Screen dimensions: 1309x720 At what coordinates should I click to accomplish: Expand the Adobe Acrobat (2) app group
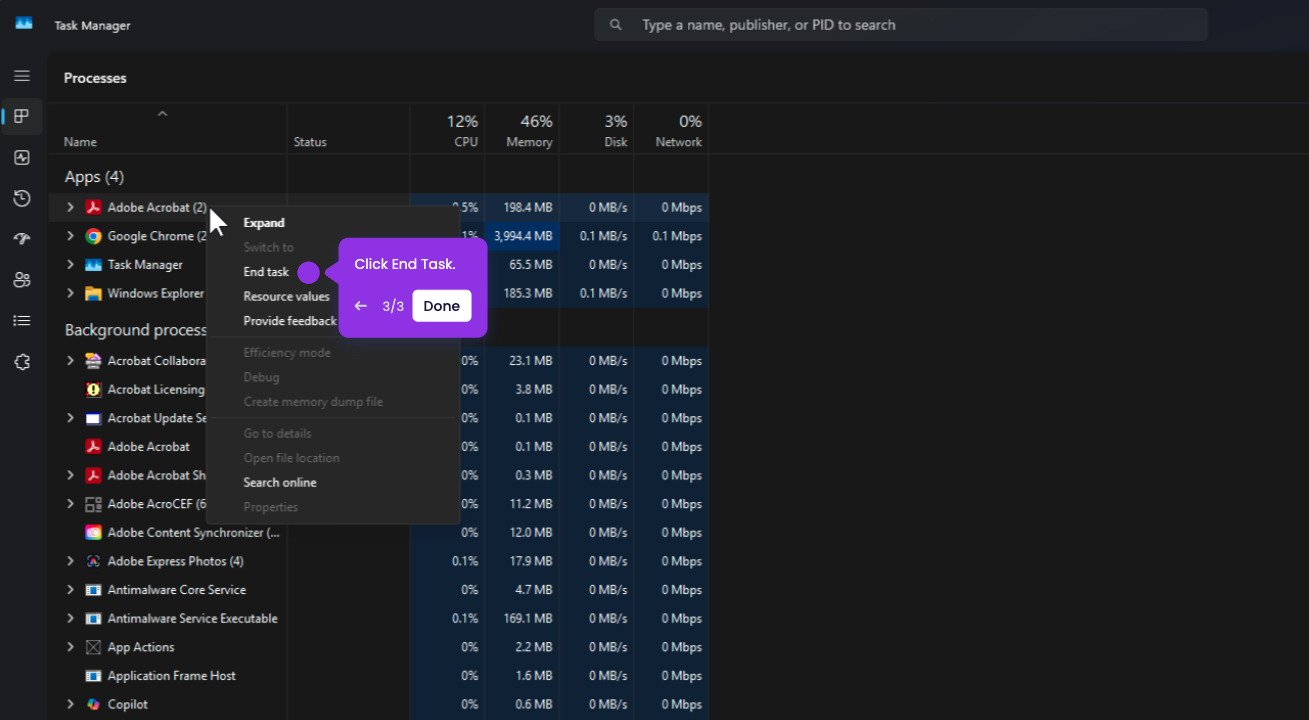70,208
